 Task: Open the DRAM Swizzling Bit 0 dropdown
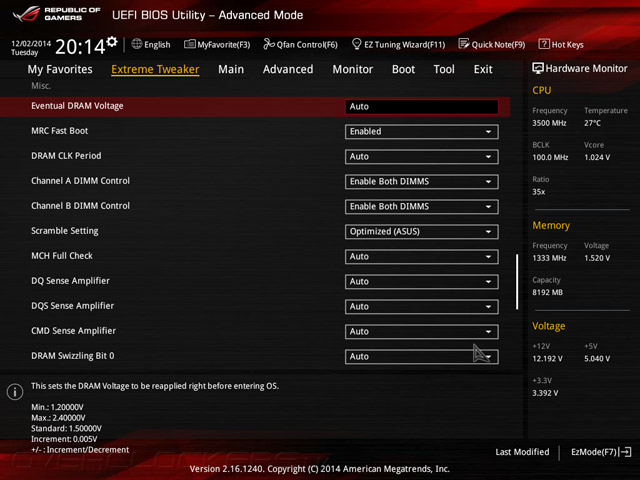click(422, 357)
